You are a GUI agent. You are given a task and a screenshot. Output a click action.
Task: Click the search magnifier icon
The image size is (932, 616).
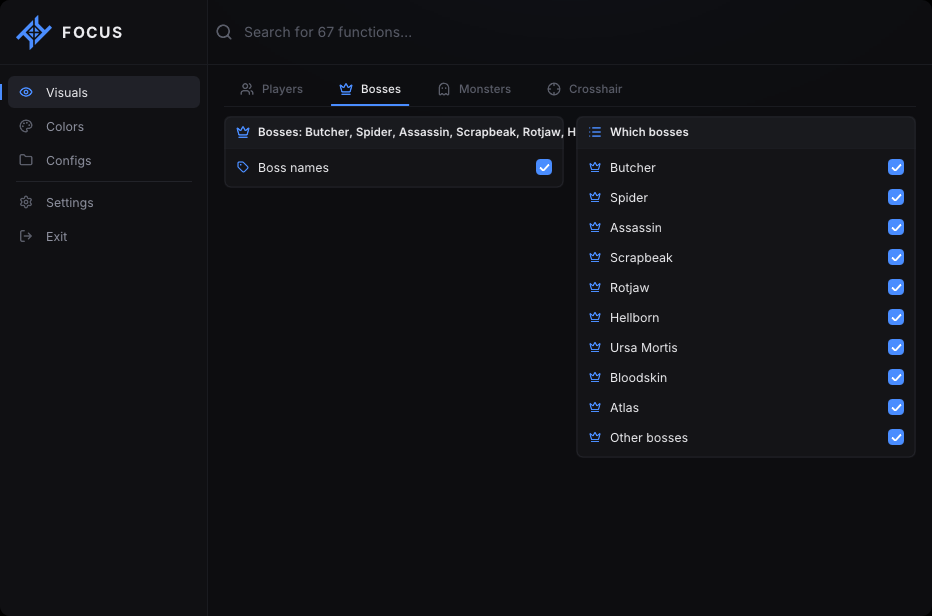224,32
